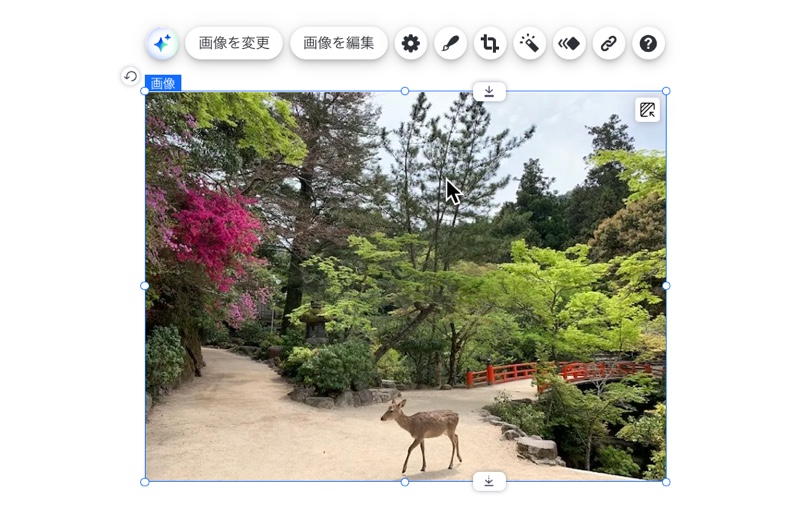Click the top-right resize handle
Screen dimensions: 800x510
pos(666,91)
